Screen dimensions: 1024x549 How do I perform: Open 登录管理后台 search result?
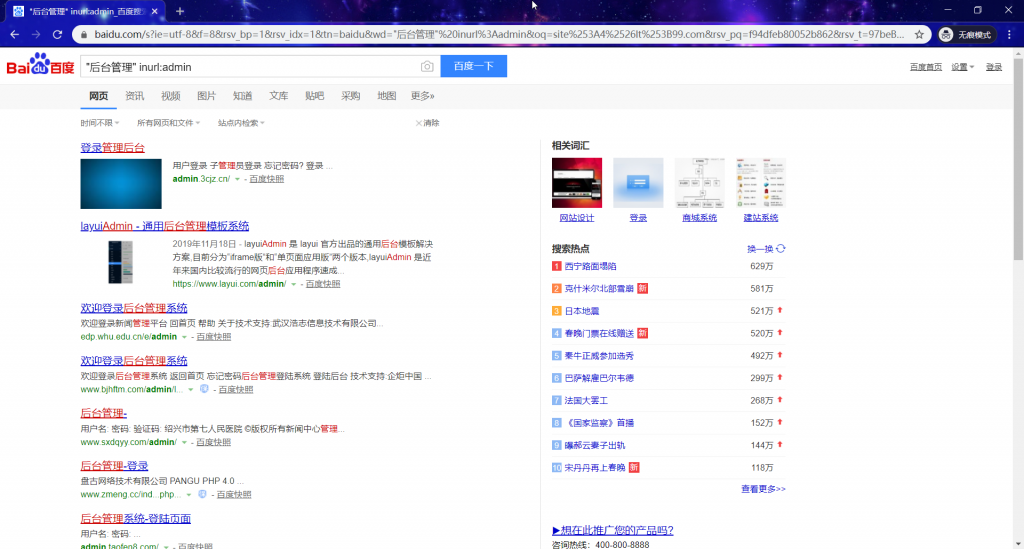click(x=112, y=148)
